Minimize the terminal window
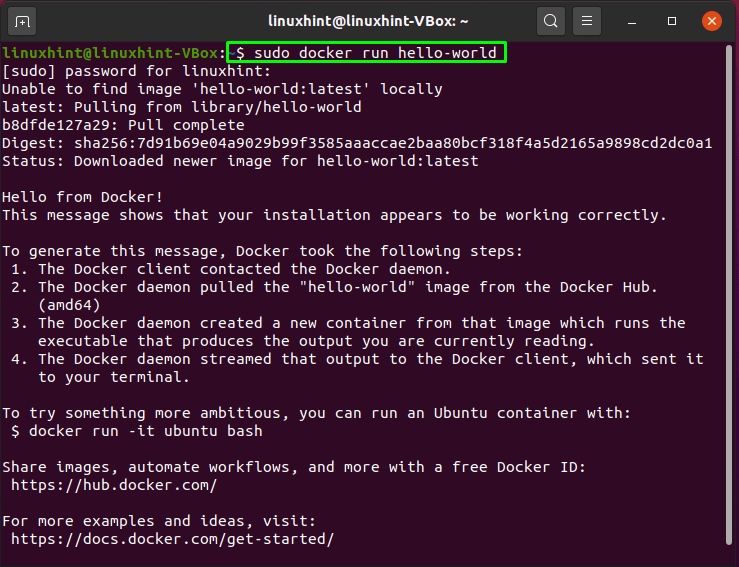Viewport: 739px width, 567px height. click(x=632, y=22)
